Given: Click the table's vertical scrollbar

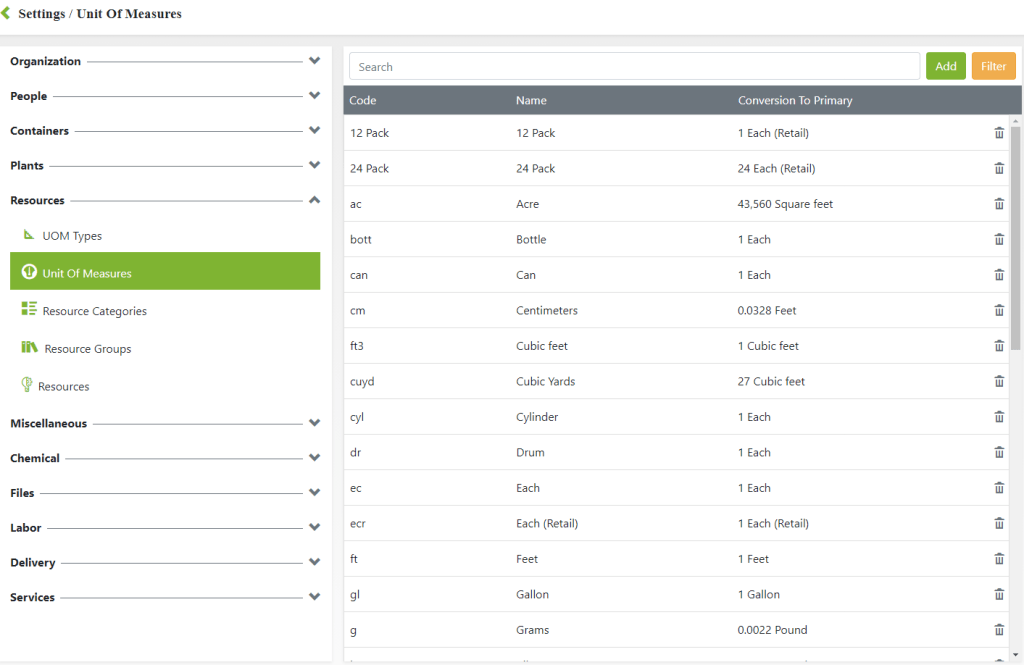Looking at the screenshot, I should (x=1016, y=240).
